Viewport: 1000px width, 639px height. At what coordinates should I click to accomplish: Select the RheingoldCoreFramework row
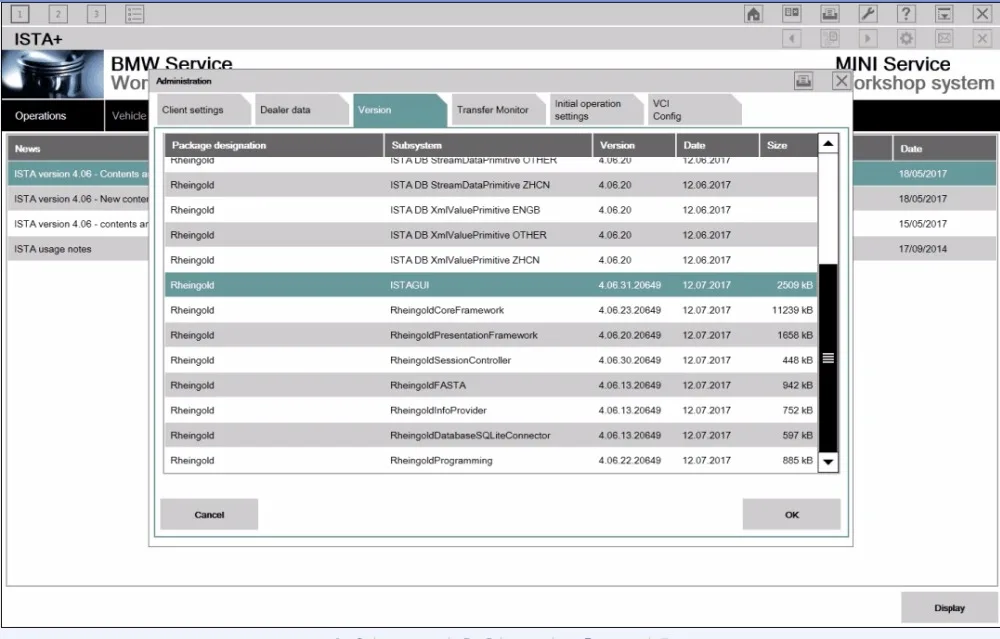(491, 310)
